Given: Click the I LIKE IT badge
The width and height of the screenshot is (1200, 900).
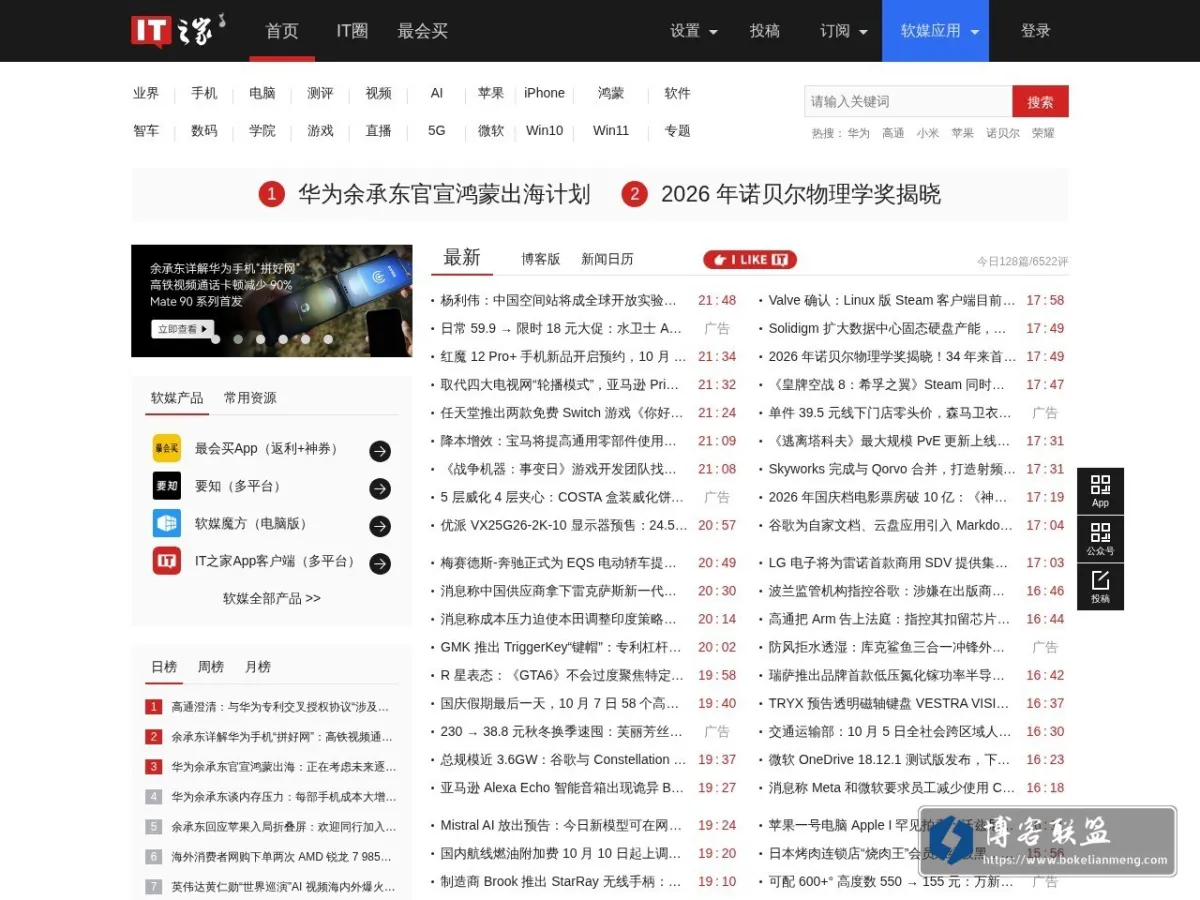Looking at the screenshot, I should [x=750, y=260].
